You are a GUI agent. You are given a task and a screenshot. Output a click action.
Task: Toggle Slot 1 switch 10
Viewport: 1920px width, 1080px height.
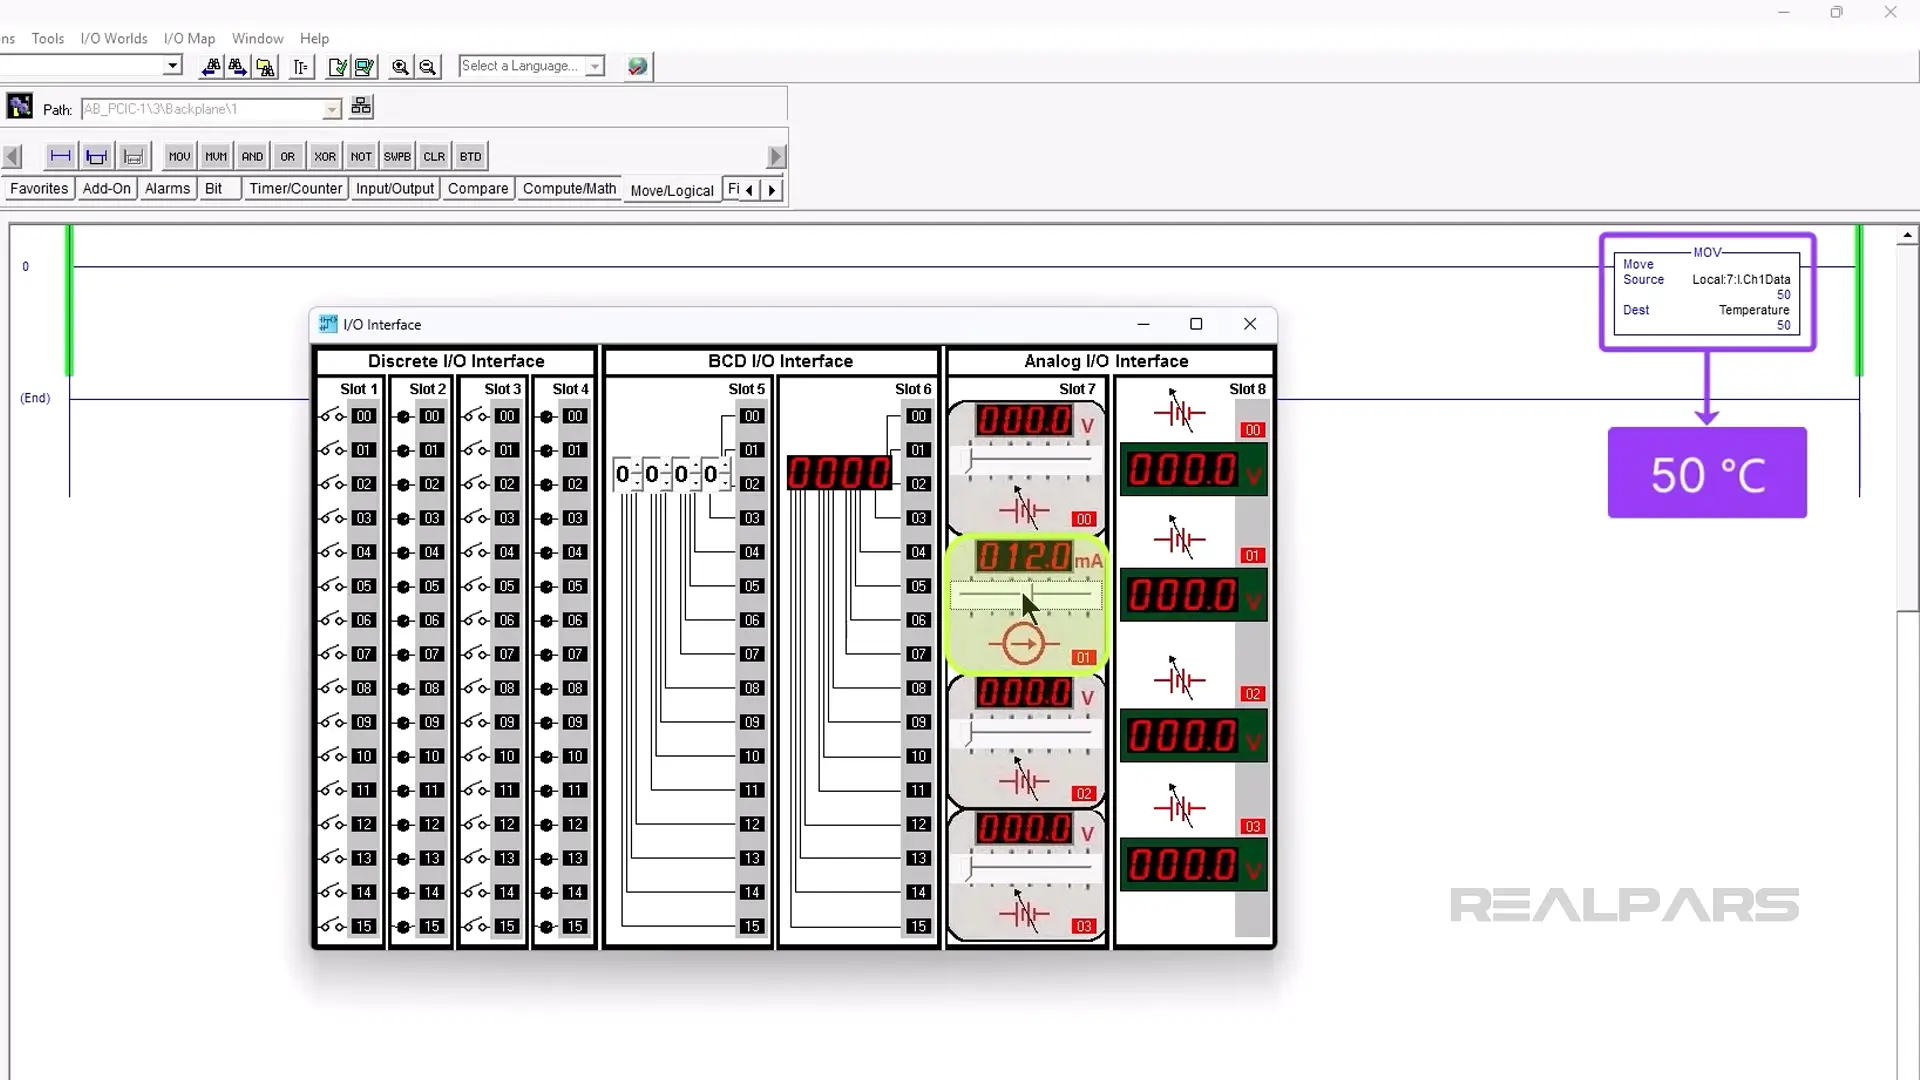click(x=332, y=756)
